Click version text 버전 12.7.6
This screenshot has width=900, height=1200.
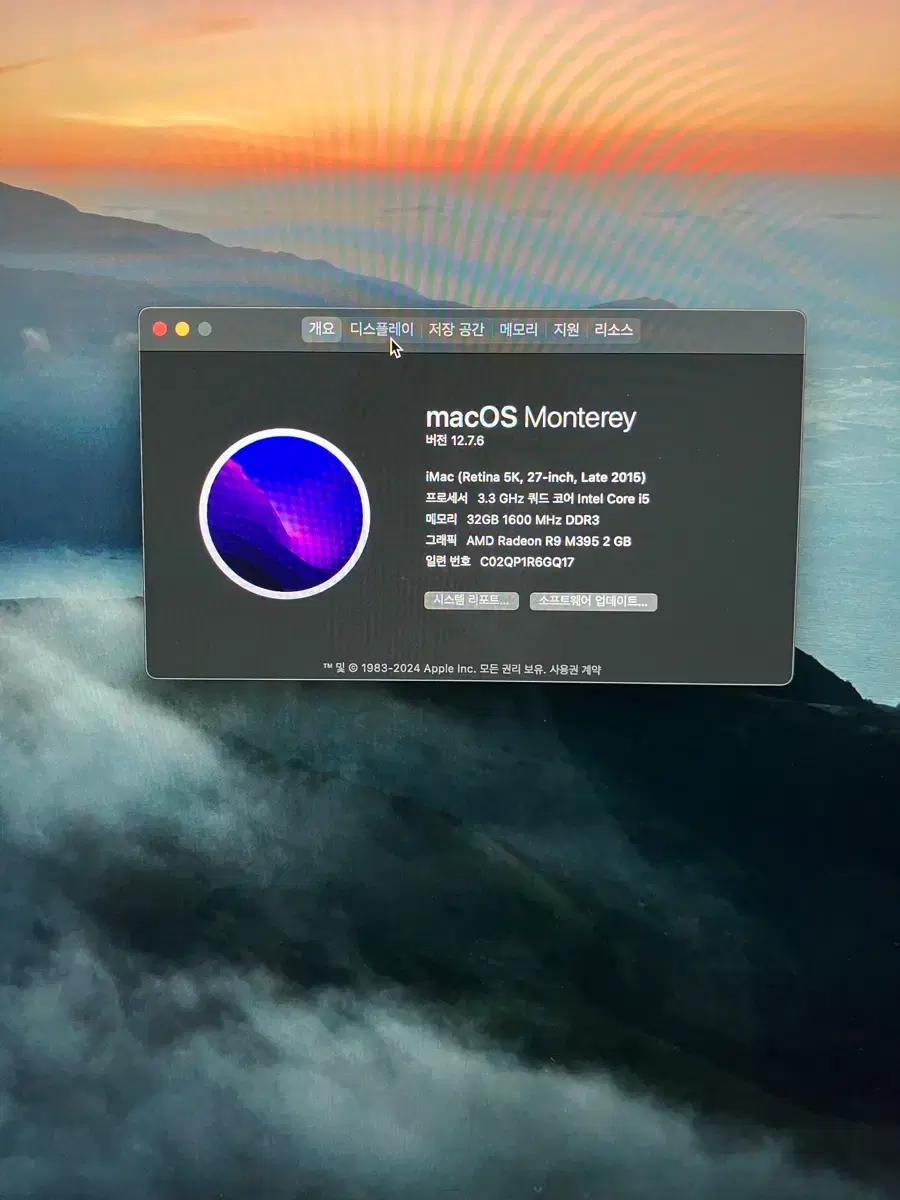click(x=455, y=440)
